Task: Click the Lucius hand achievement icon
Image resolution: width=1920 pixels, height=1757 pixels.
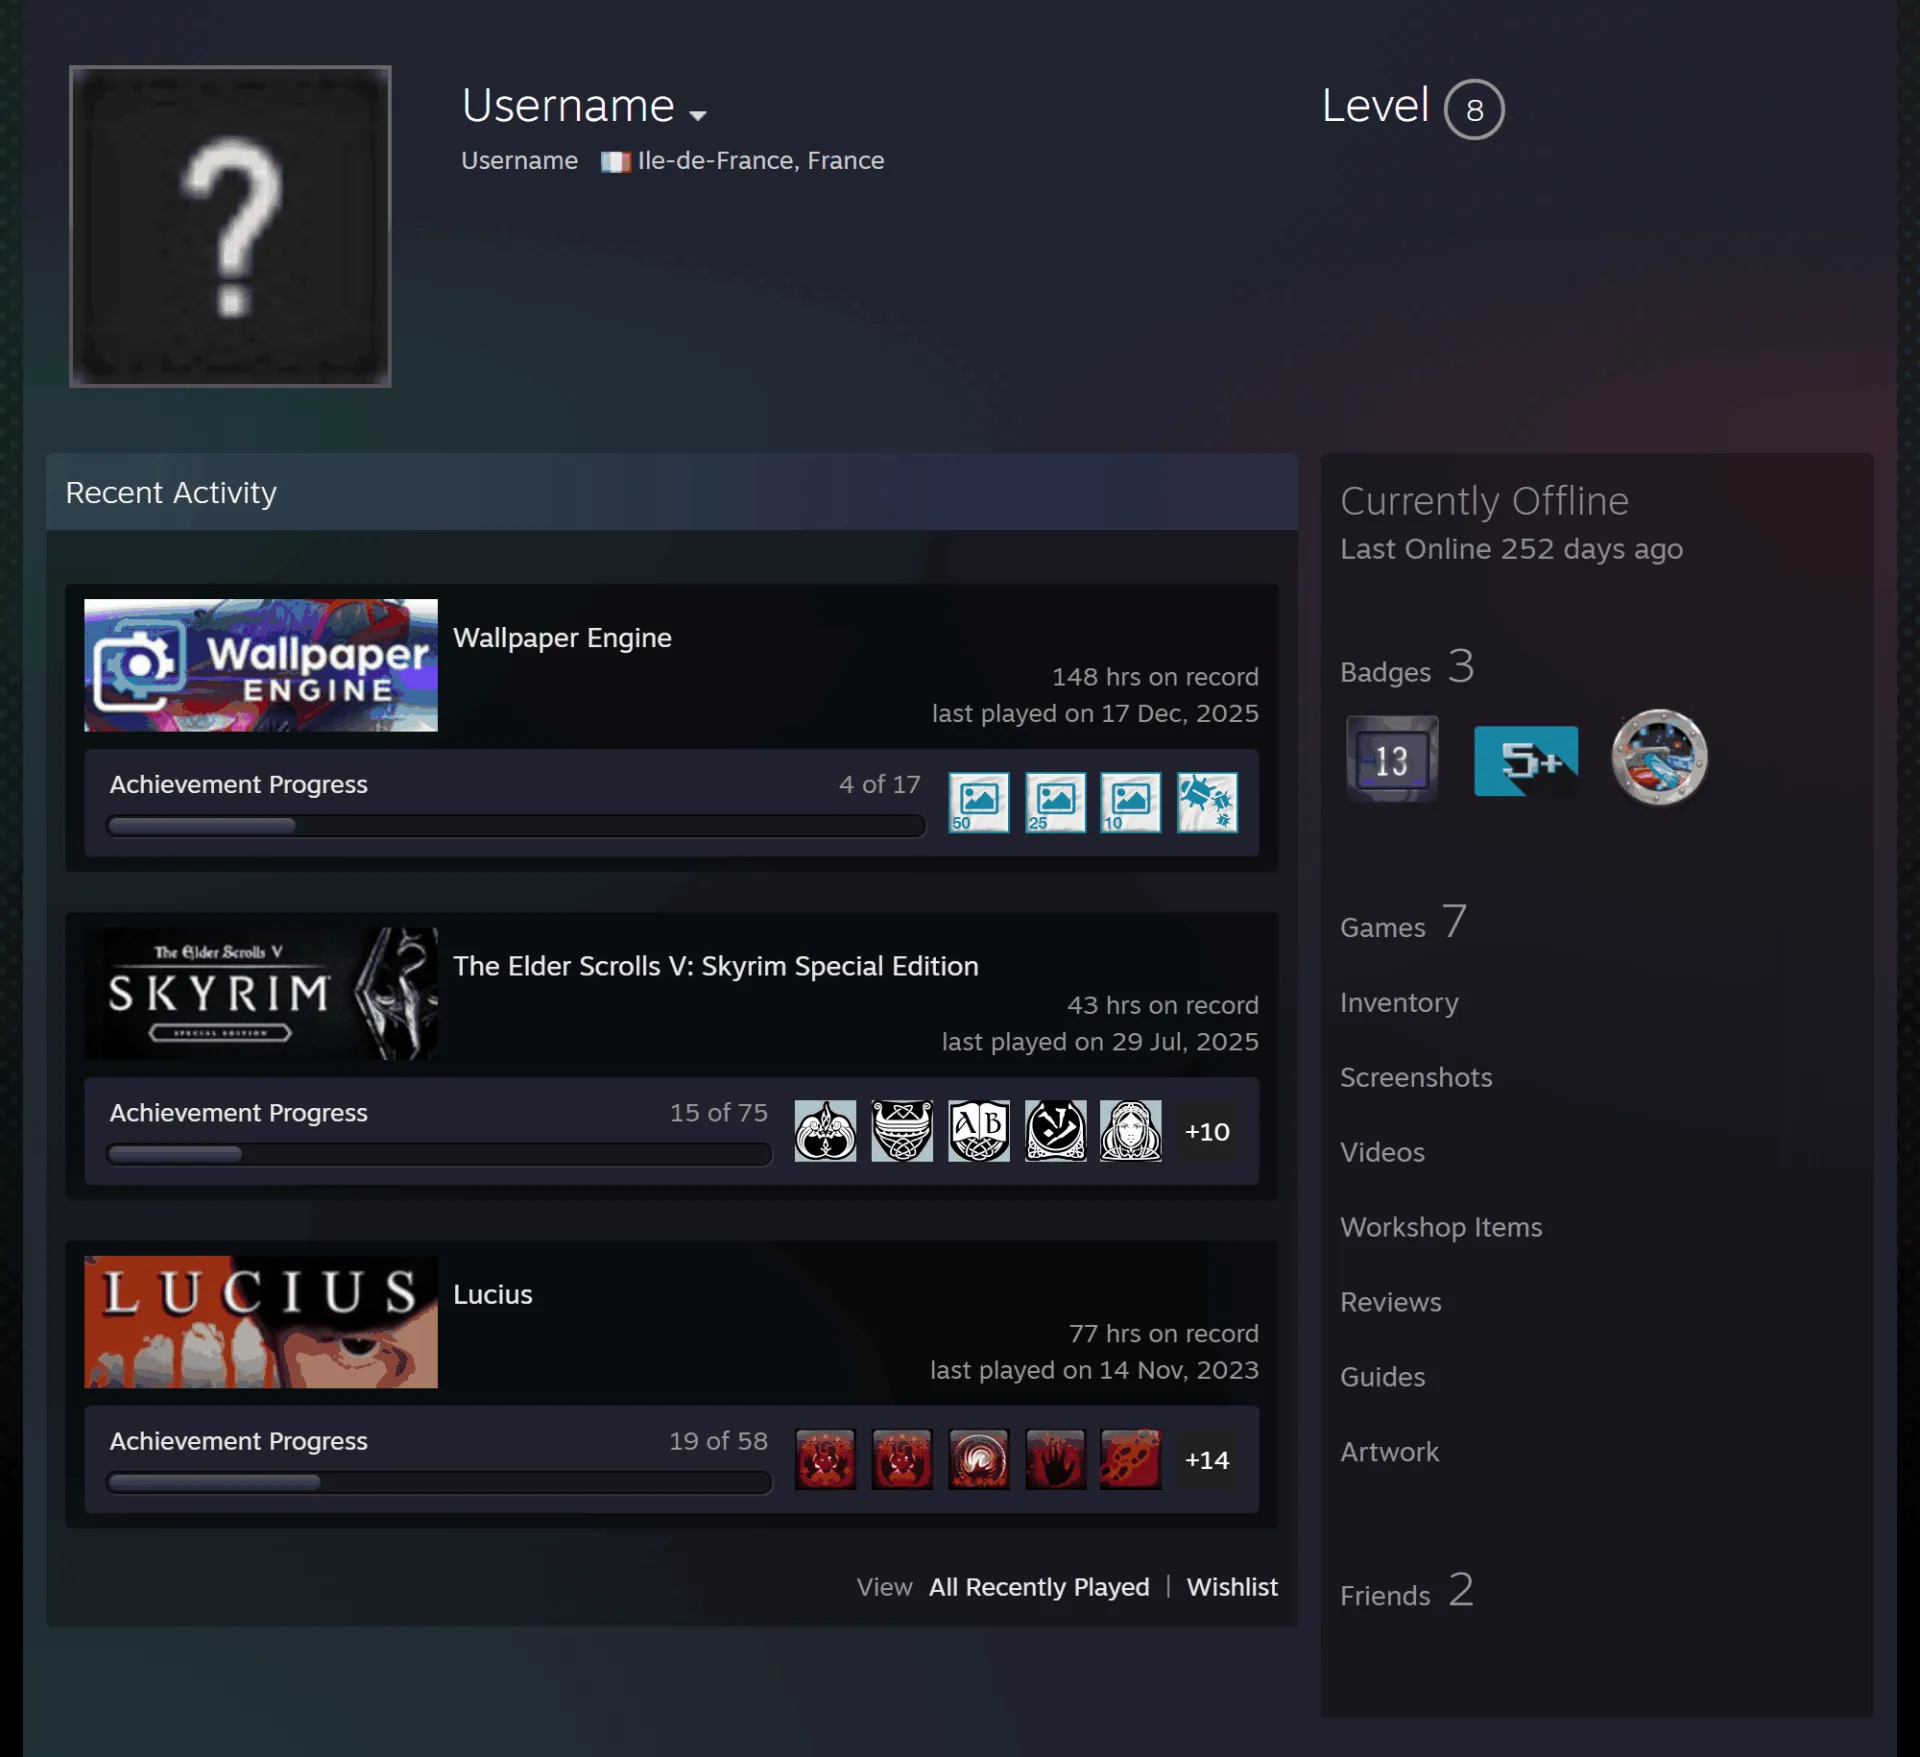Action: [x=1055, y=1459]
